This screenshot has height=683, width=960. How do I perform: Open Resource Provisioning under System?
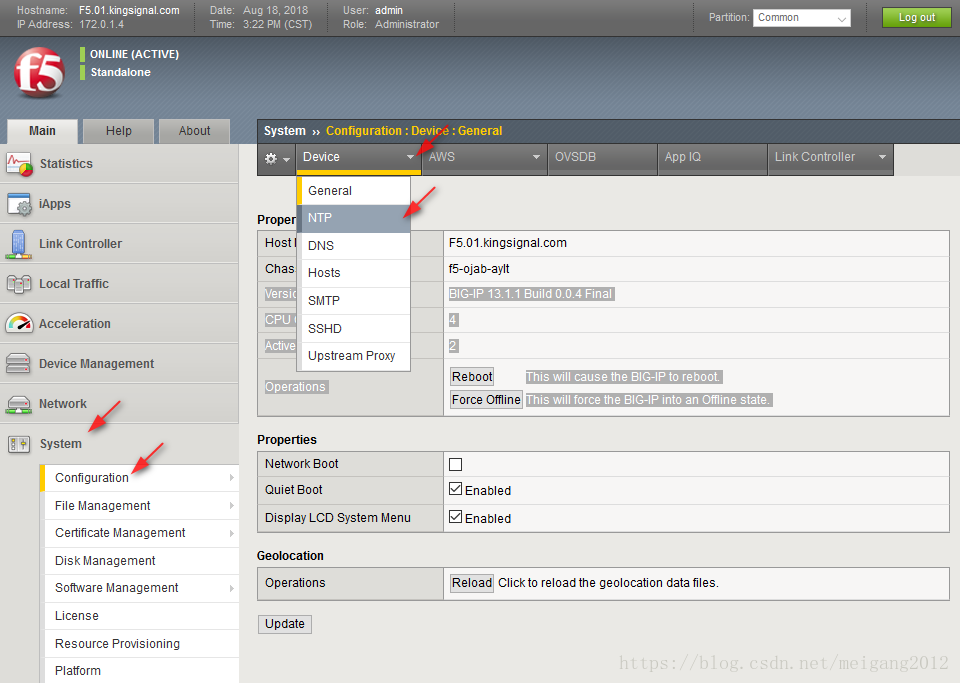click(x=141, y=644)
